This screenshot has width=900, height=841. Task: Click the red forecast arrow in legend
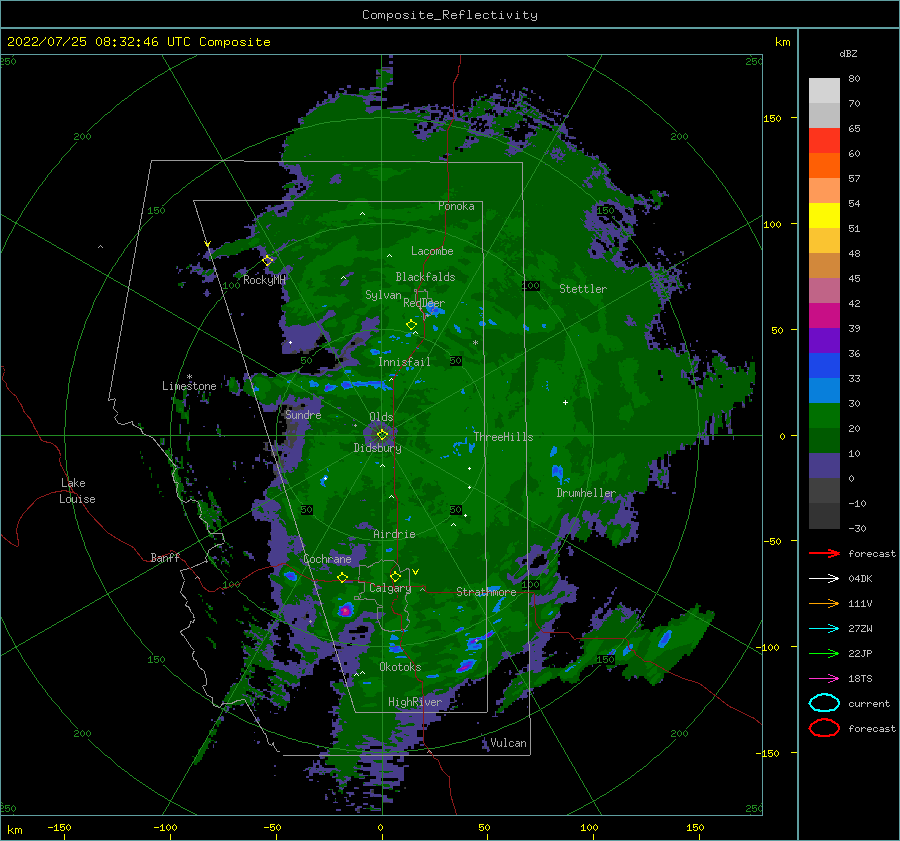coord(824,553)
